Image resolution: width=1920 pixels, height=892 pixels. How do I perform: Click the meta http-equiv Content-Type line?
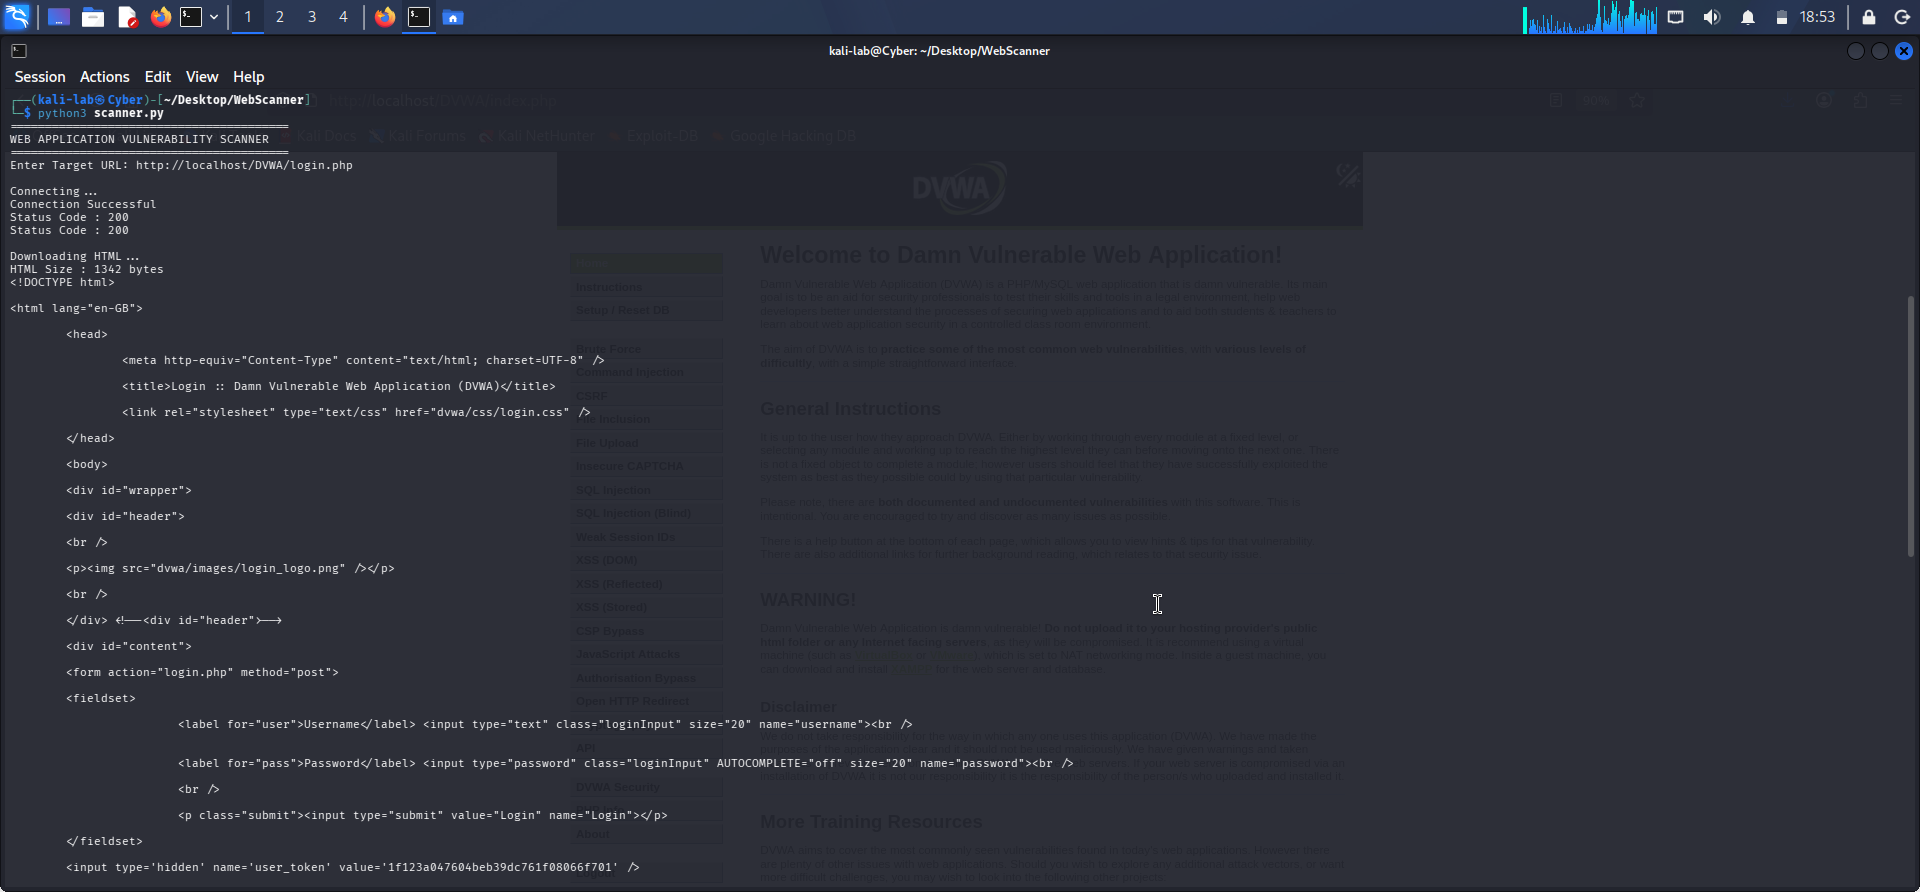point(363,360)
